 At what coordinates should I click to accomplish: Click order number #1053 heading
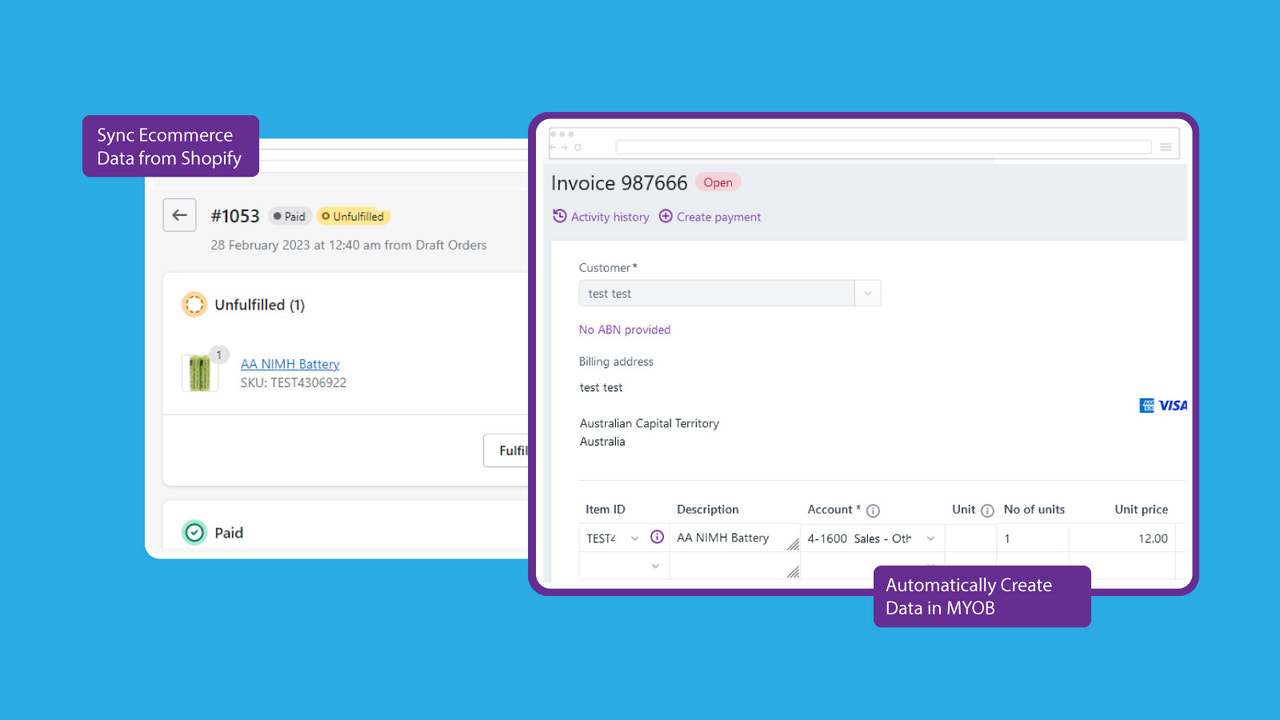pyautogui.click(x=235, y=216)
